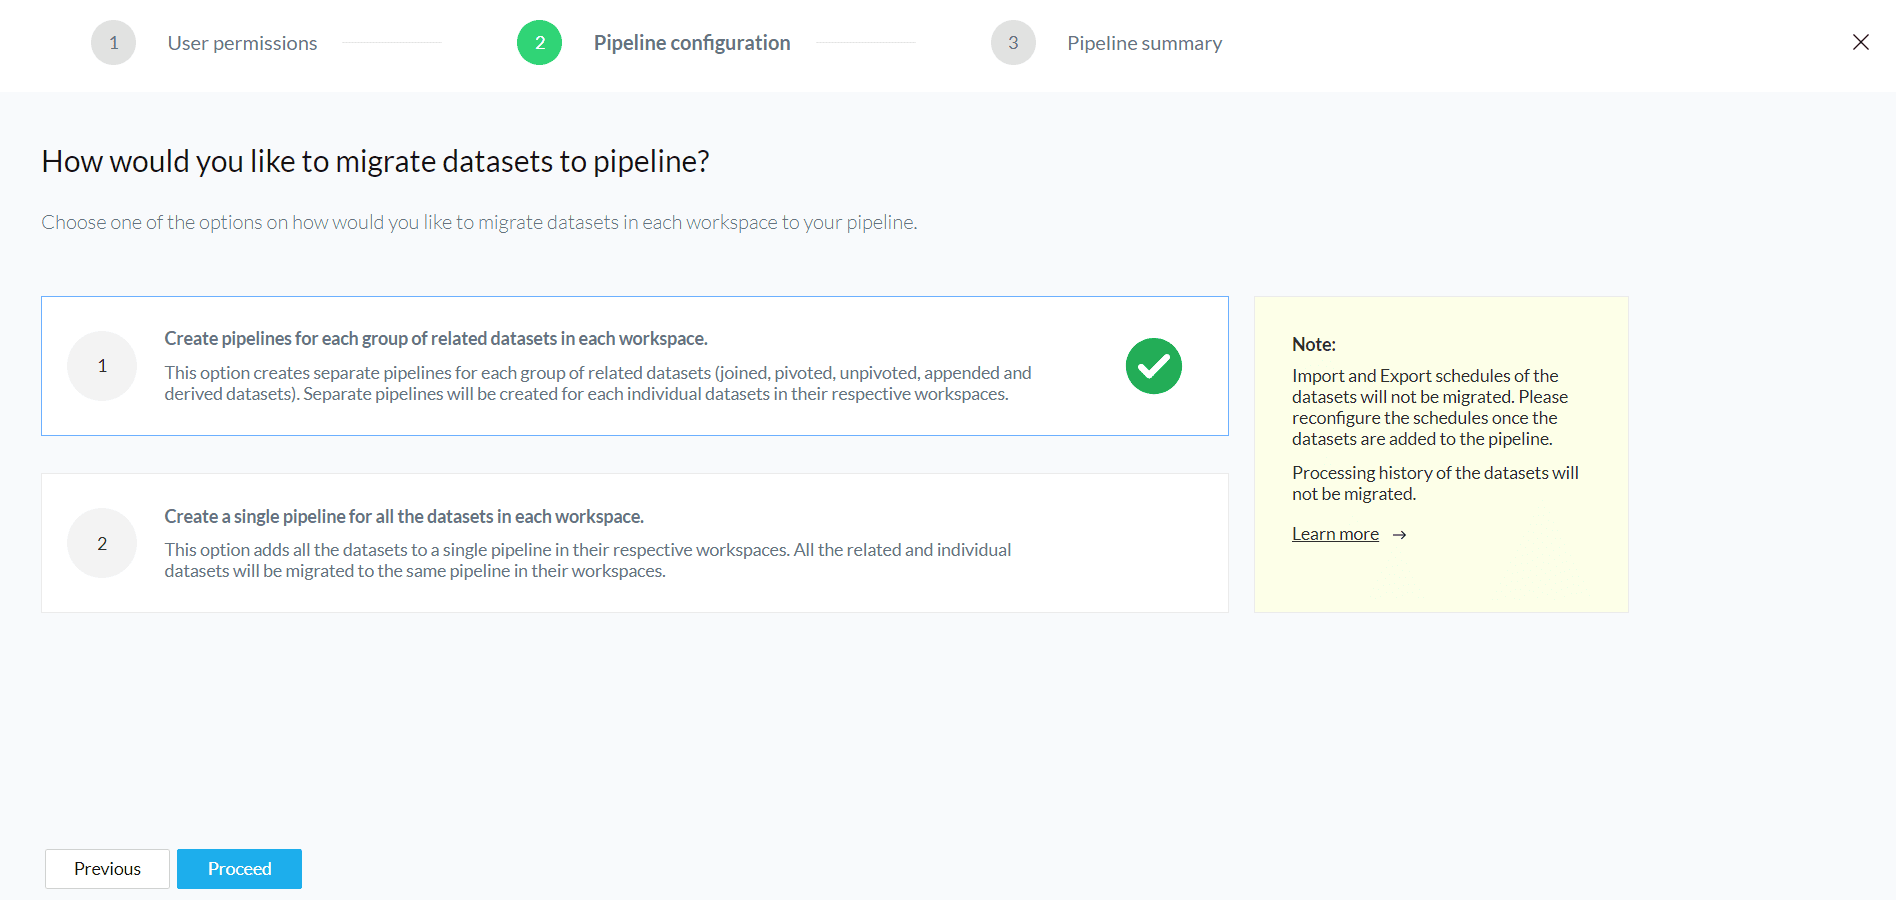Viewport: 1896px width, 900px height.
Task: Click the green step 2 circle
Action: point(539,43)
